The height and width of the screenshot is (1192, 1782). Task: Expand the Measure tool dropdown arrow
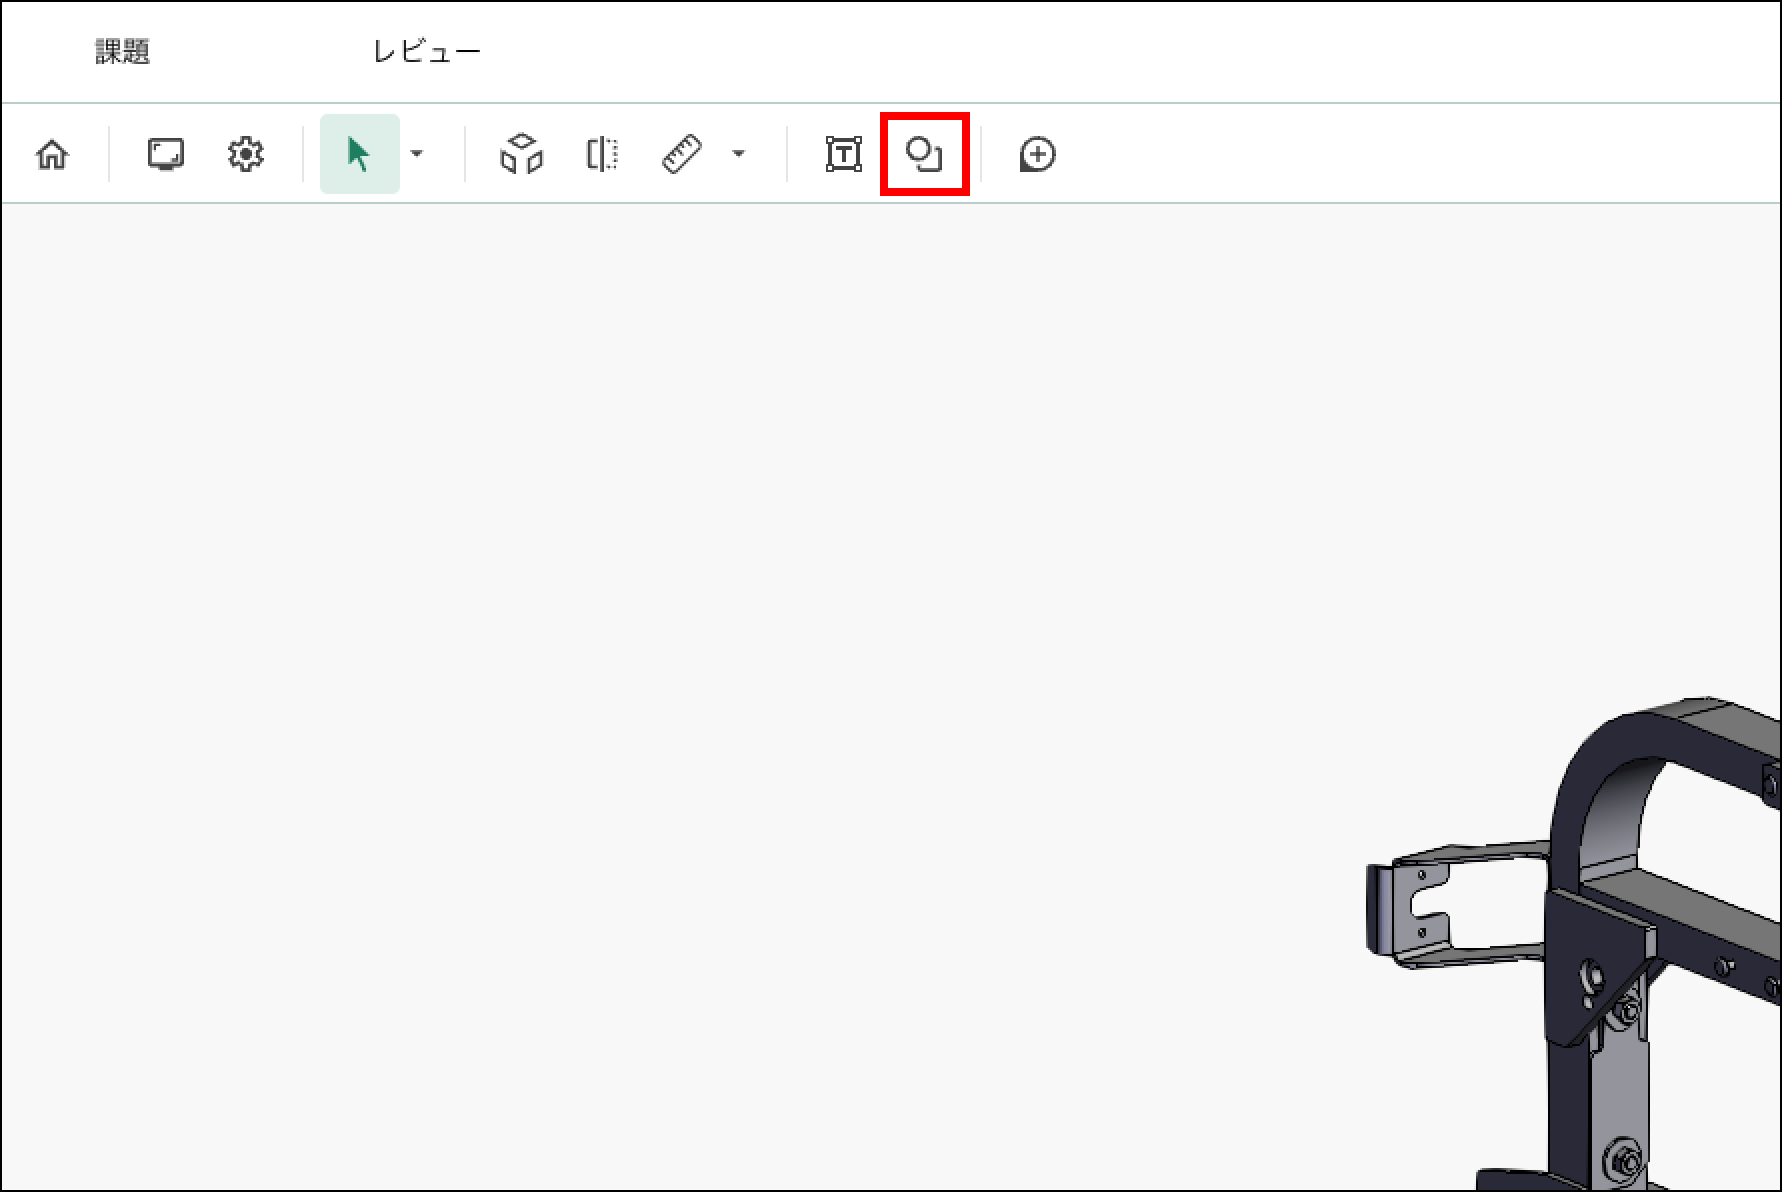(x=738, y=155)
